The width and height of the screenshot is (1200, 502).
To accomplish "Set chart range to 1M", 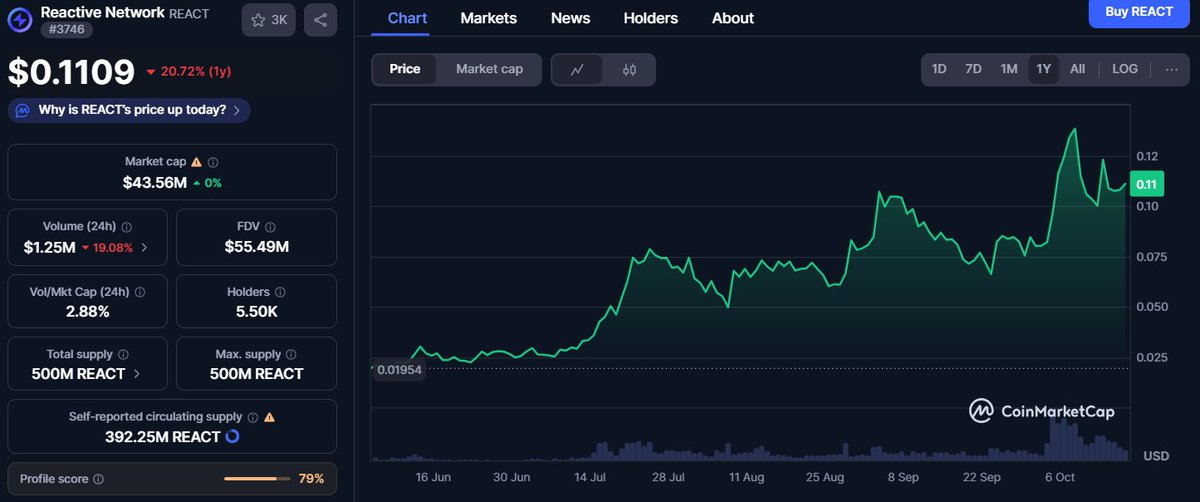I will pyautogui.click(x=1009, y=69).
